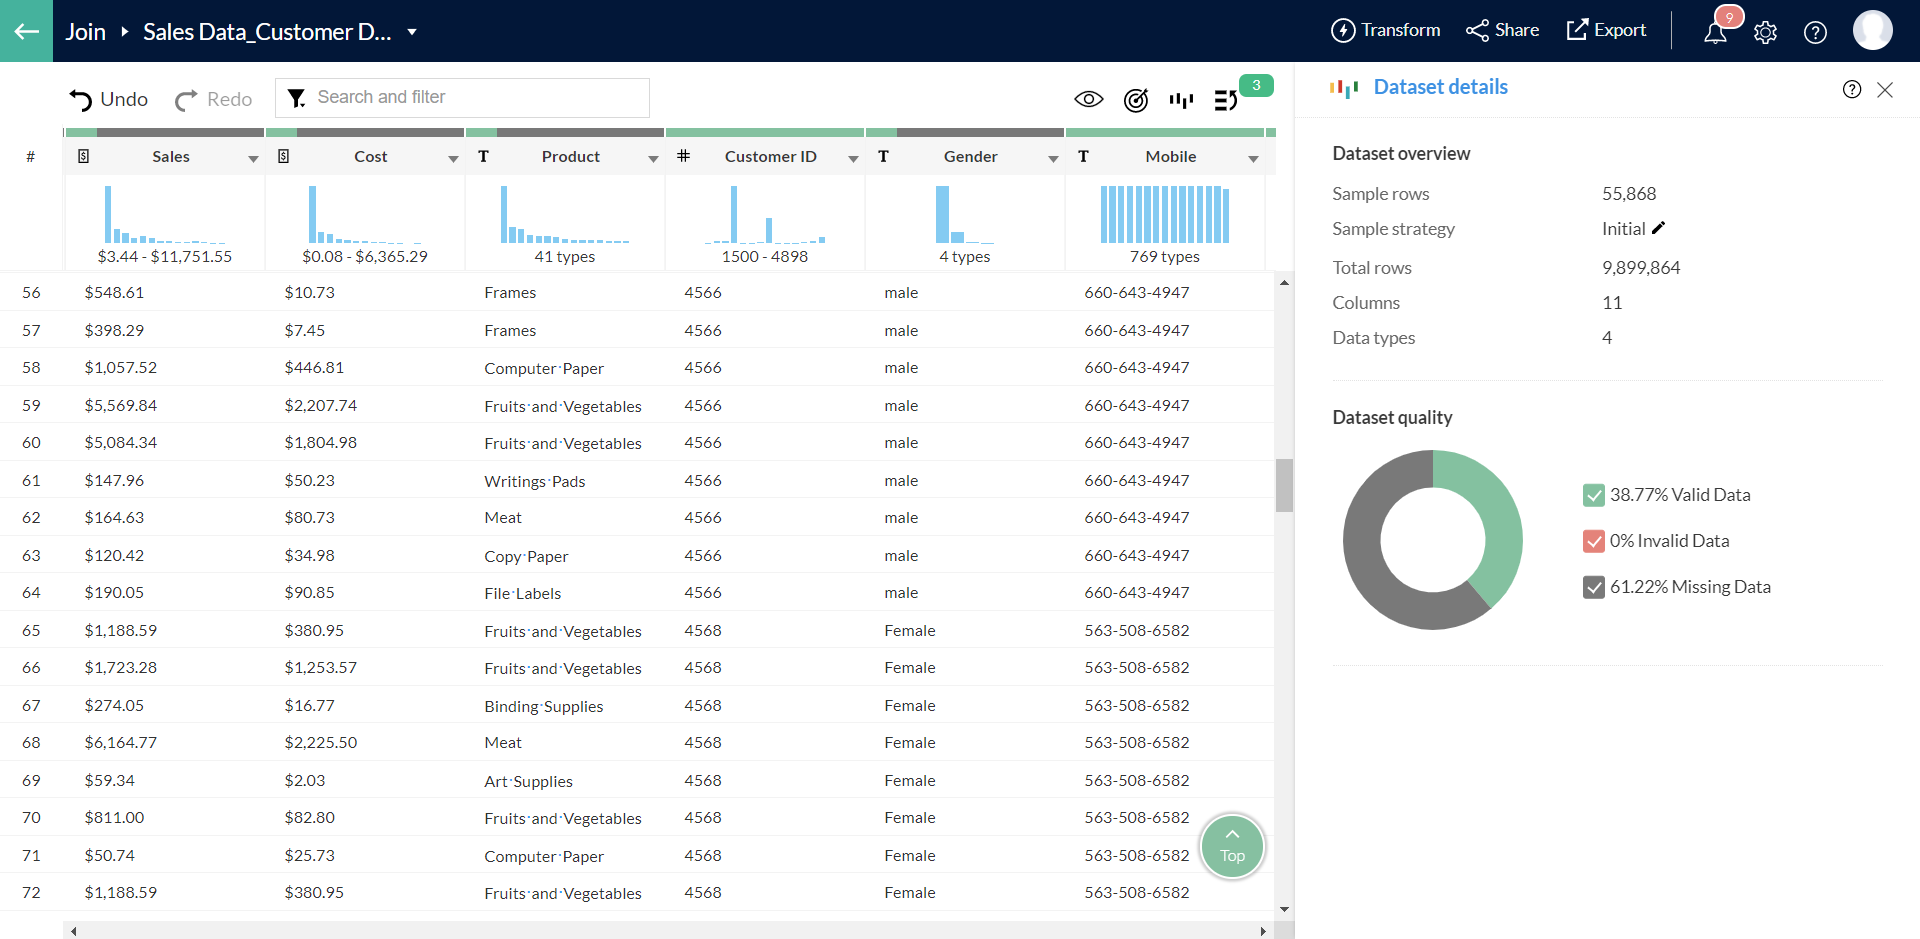
Task: Toggle the eye preview icon
Action: point(1088,99)
